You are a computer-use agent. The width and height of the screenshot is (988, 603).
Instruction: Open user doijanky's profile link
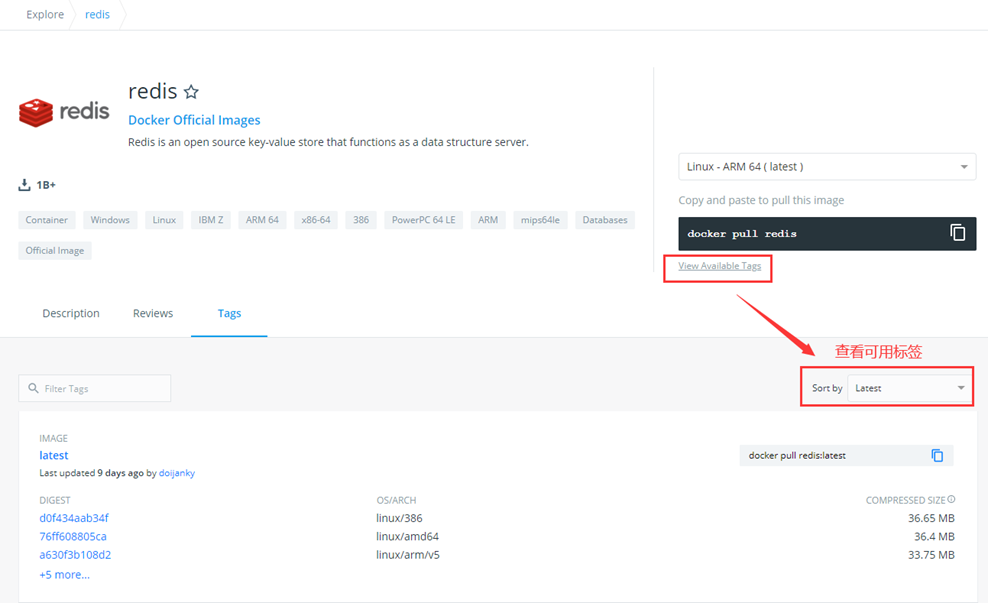(x=176, y=473)
